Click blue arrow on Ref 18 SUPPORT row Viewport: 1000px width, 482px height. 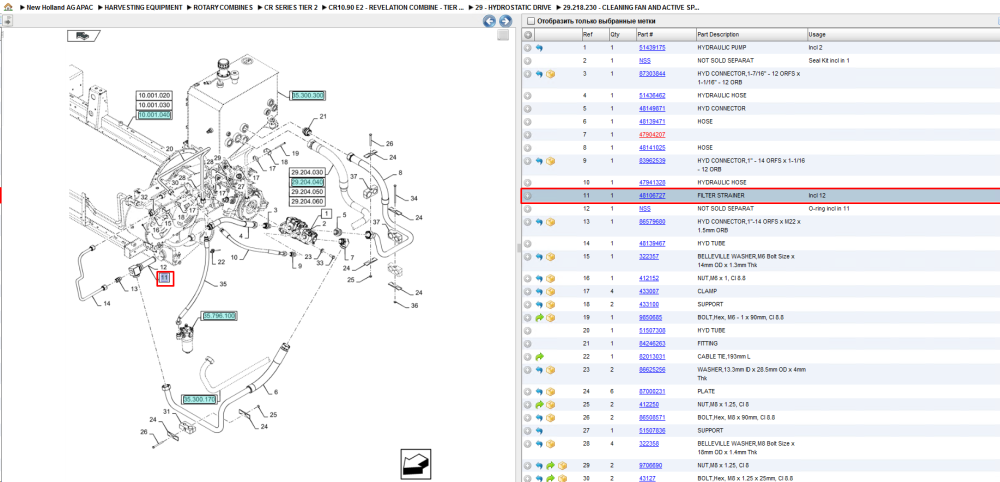pyautogui.click(x=539, y=305)
